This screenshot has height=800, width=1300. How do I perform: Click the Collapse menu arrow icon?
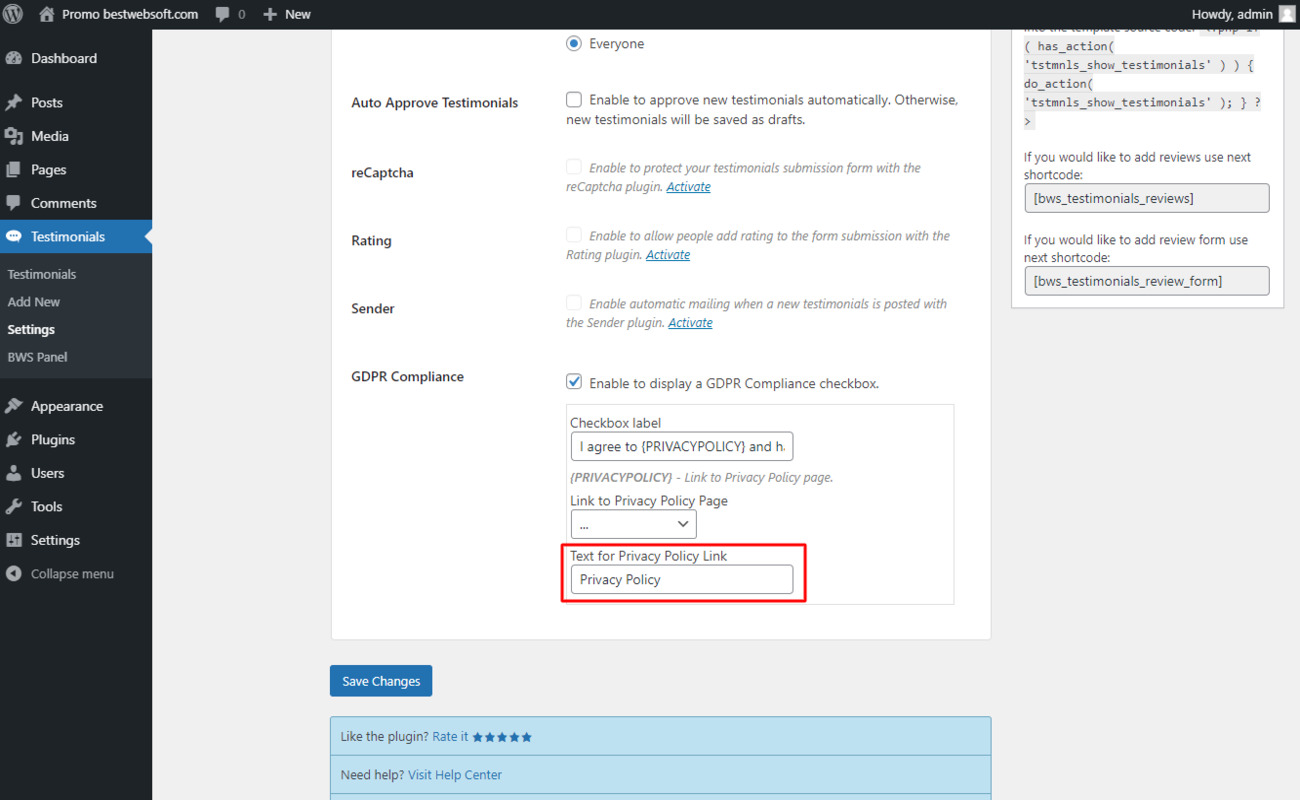tap(14, 574)
